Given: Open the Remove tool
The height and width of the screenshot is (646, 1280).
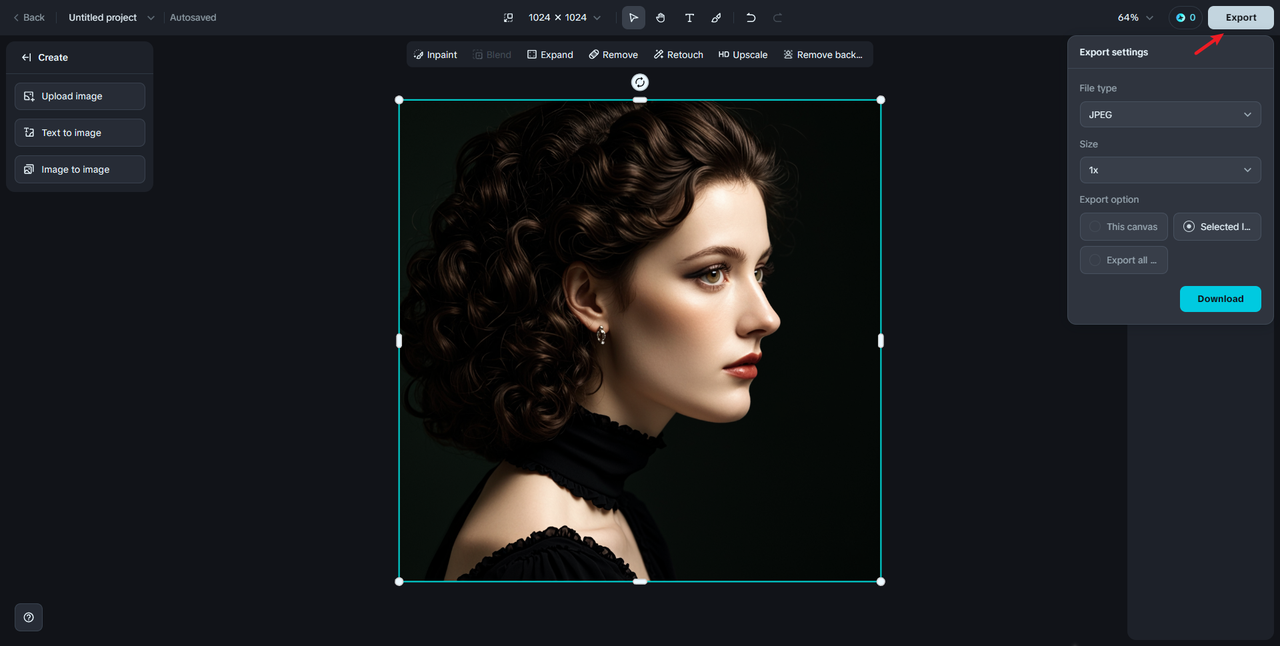Looking at the screenshot, I should (613, 55).
